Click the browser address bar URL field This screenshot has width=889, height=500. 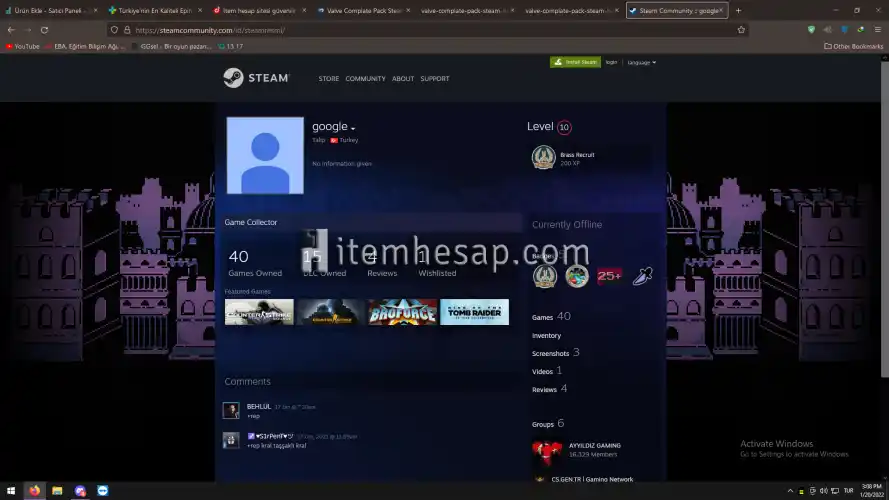click(400, 30)
